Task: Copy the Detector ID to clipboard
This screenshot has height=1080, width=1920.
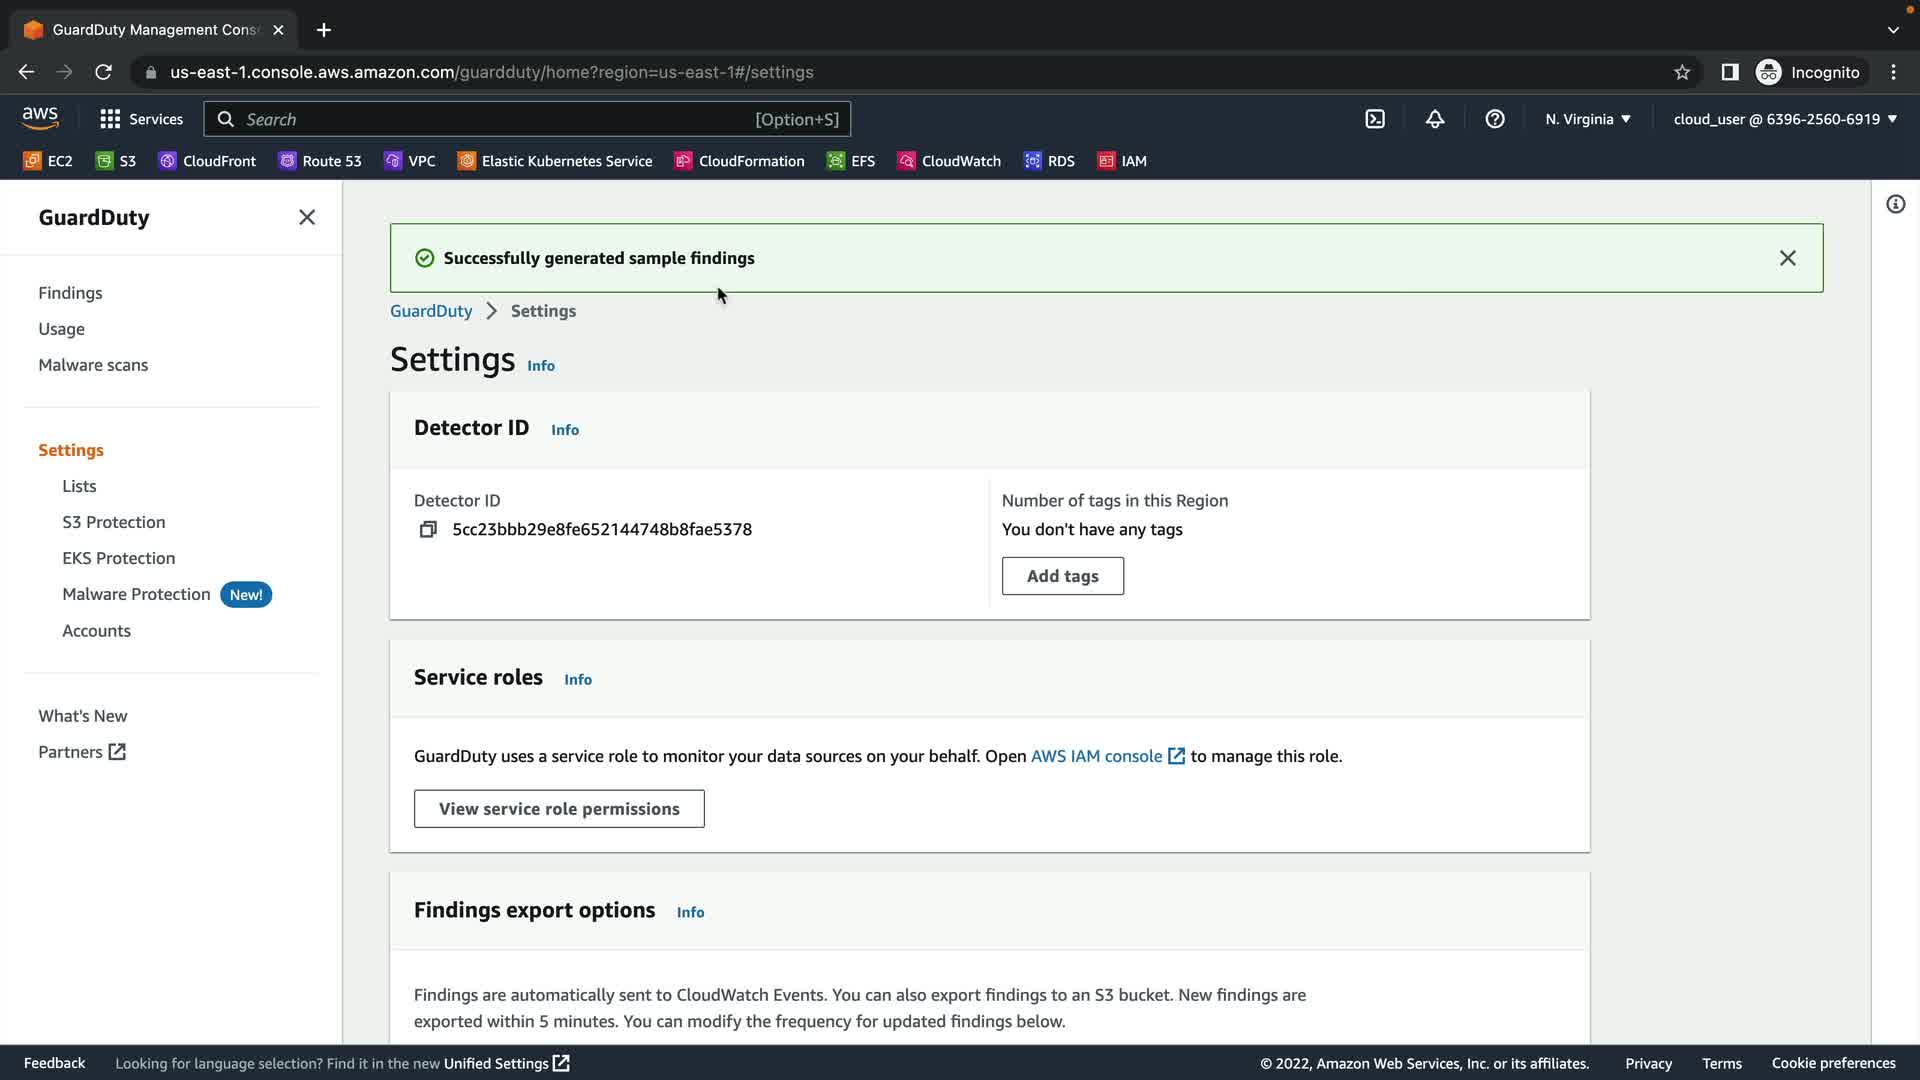Action: tap(428, 529)
